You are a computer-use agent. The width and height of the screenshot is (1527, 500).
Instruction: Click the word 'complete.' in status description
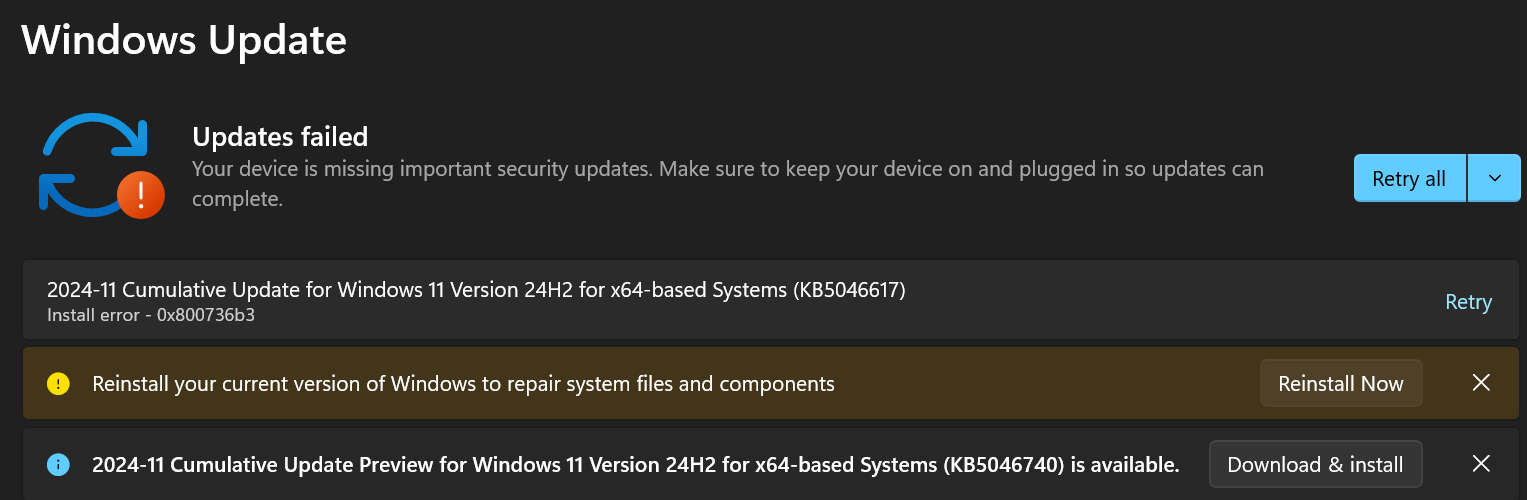click(237, 200)
